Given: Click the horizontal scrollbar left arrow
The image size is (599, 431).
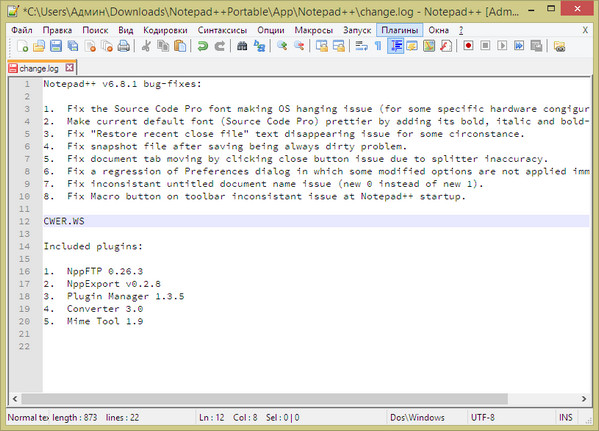Looking at the screenshot, I should (15, 399).
